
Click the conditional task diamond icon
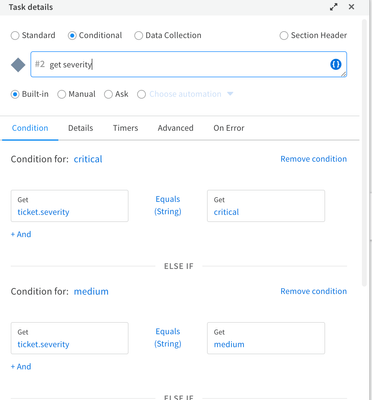18,65
